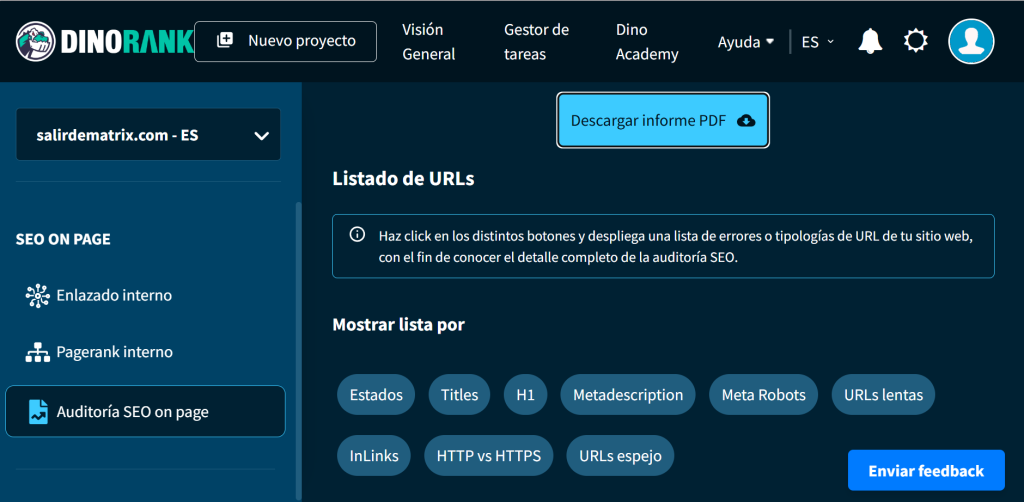This screenshot has width=1024, height=502.
Task: Click the Pagerank interno hierarchy icon
Action: (38, 352)
